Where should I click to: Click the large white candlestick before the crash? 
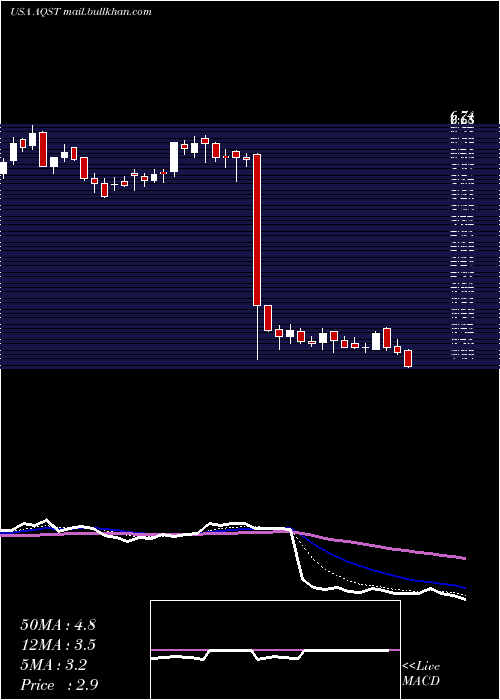click(174, 157)
